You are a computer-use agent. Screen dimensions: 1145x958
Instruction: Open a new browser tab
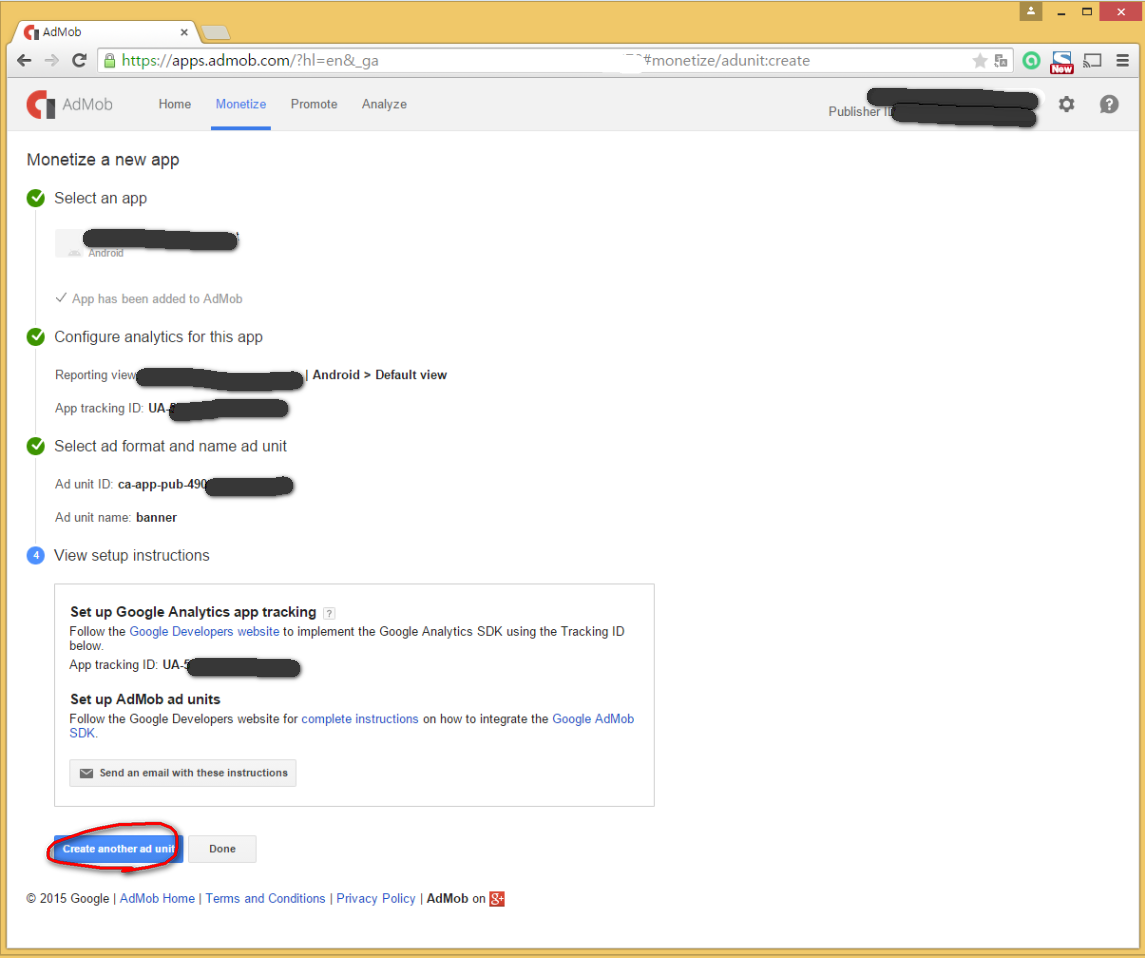pos(215,32)
